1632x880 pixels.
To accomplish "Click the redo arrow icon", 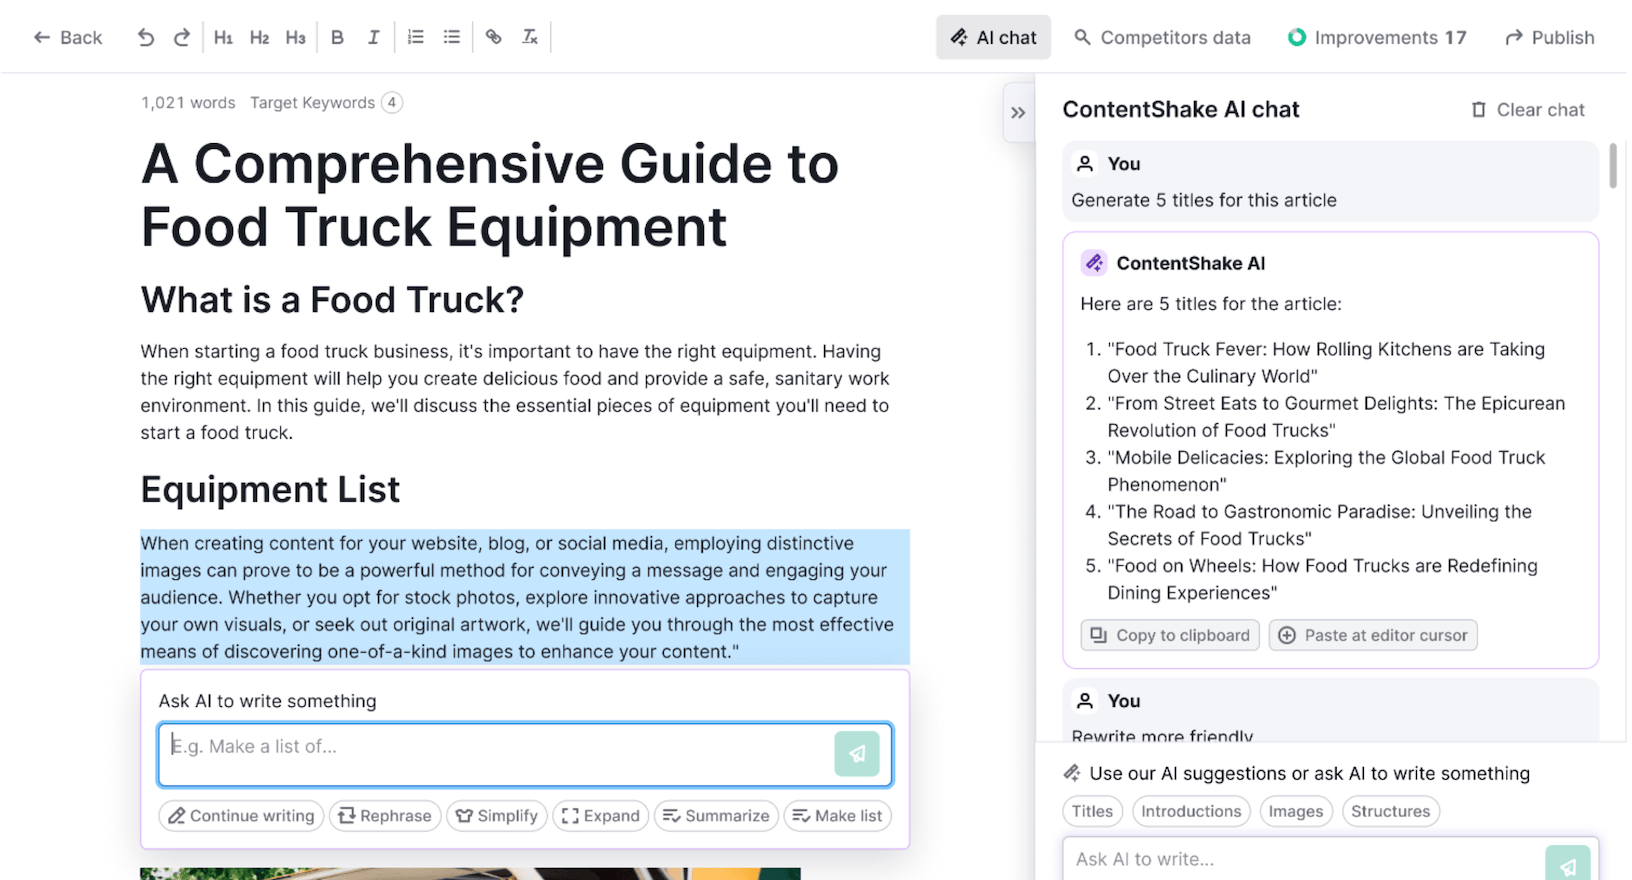I will click(x=182, y=37).
